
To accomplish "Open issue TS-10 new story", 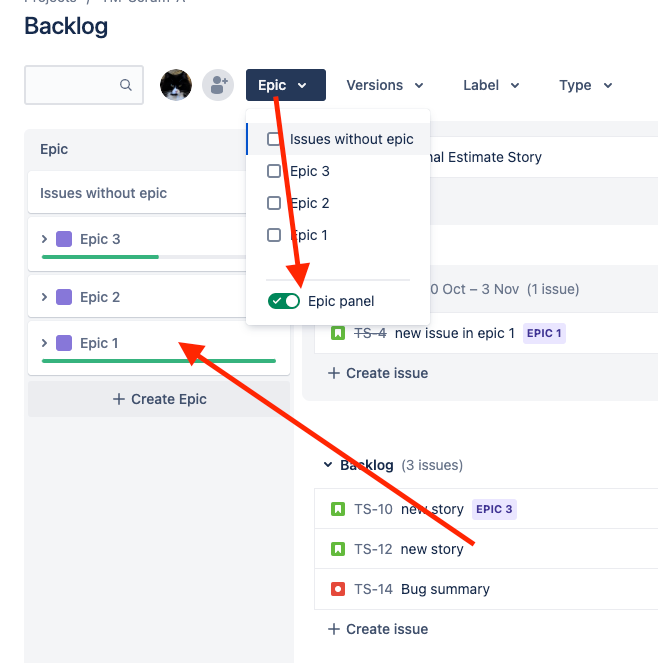I will pyautogui.click(x=486, y=509).
